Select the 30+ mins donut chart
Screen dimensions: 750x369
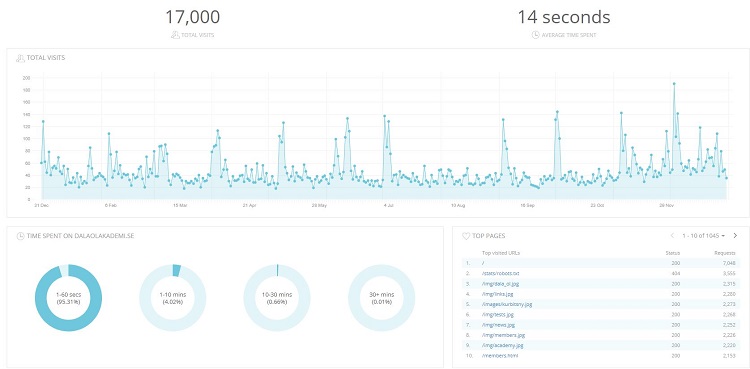[381, 298]
